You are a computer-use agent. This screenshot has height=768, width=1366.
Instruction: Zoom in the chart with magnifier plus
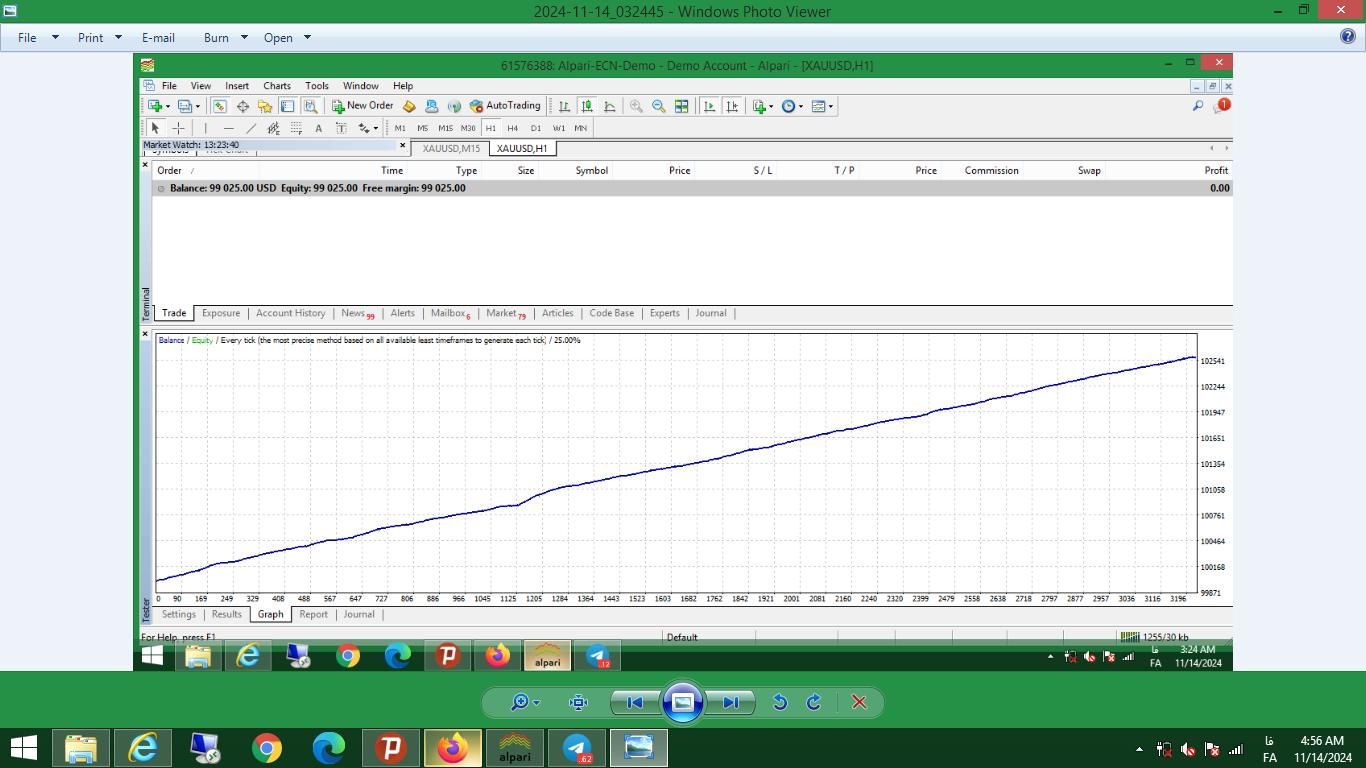(x=636, y=106)
